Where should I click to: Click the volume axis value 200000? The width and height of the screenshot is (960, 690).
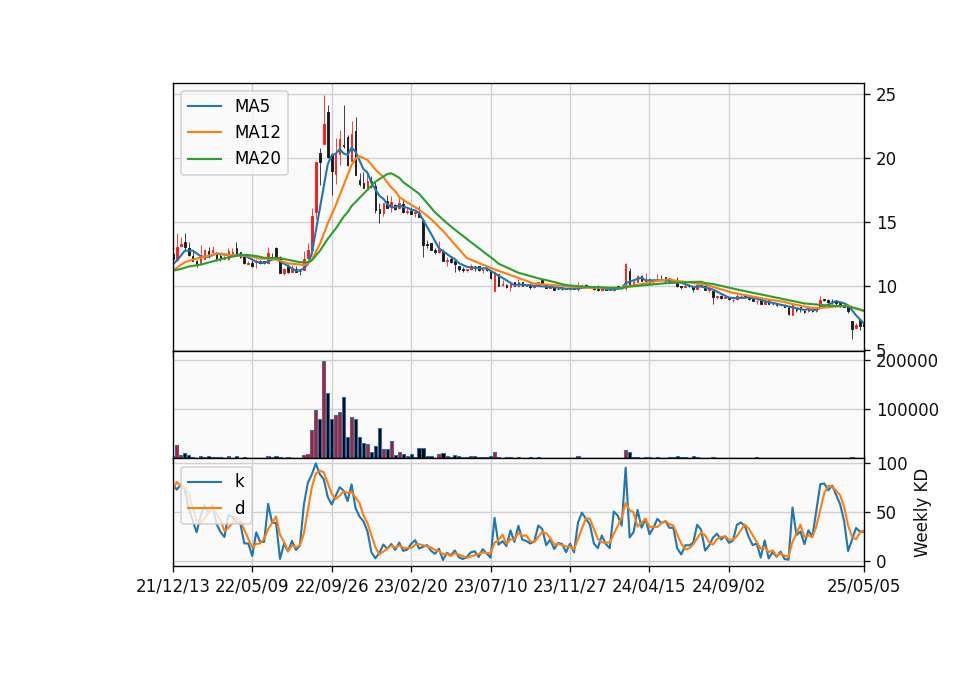[907, 361]
